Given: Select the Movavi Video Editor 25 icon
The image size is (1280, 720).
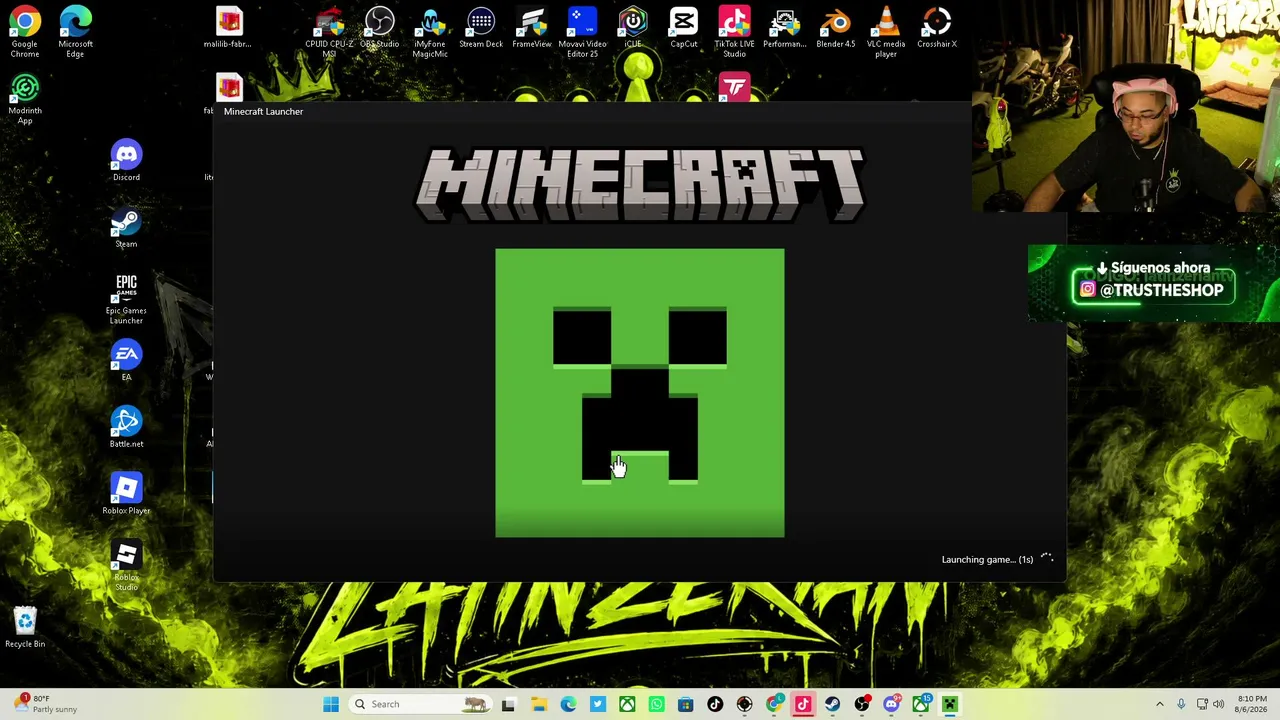Looking at the screenshot, I should pyautogui.click(x=582, y=32).
